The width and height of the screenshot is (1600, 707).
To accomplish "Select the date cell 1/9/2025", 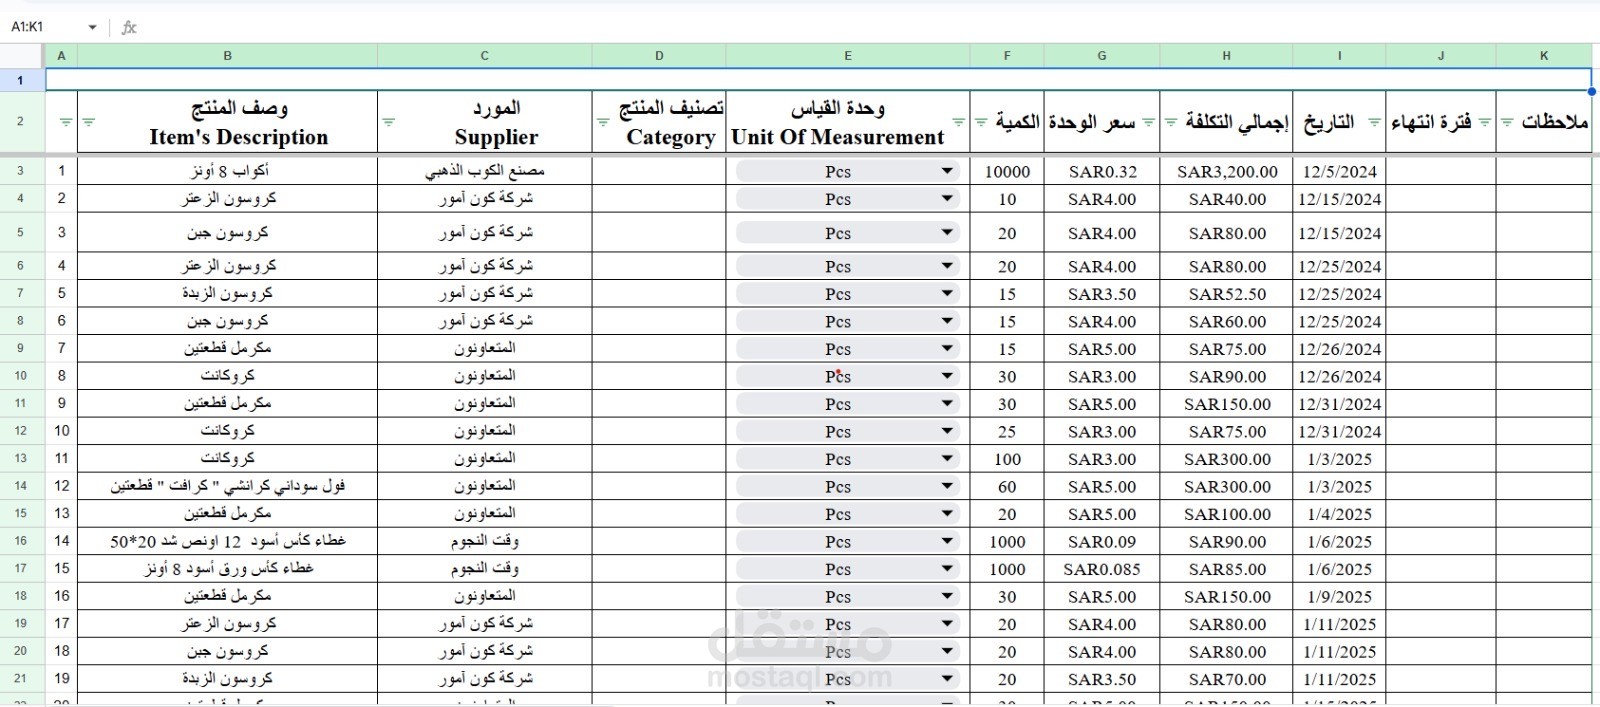I will 1339,596.
